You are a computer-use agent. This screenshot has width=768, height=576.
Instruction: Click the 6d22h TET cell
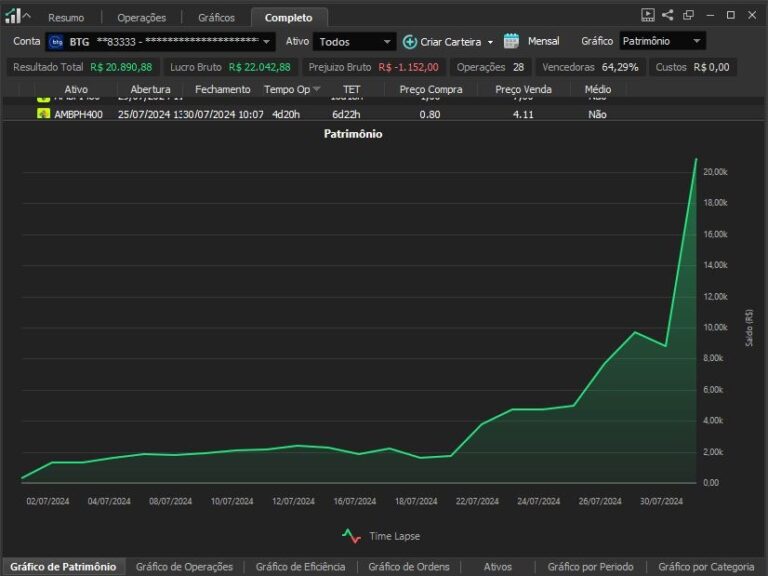click(346, 115)
